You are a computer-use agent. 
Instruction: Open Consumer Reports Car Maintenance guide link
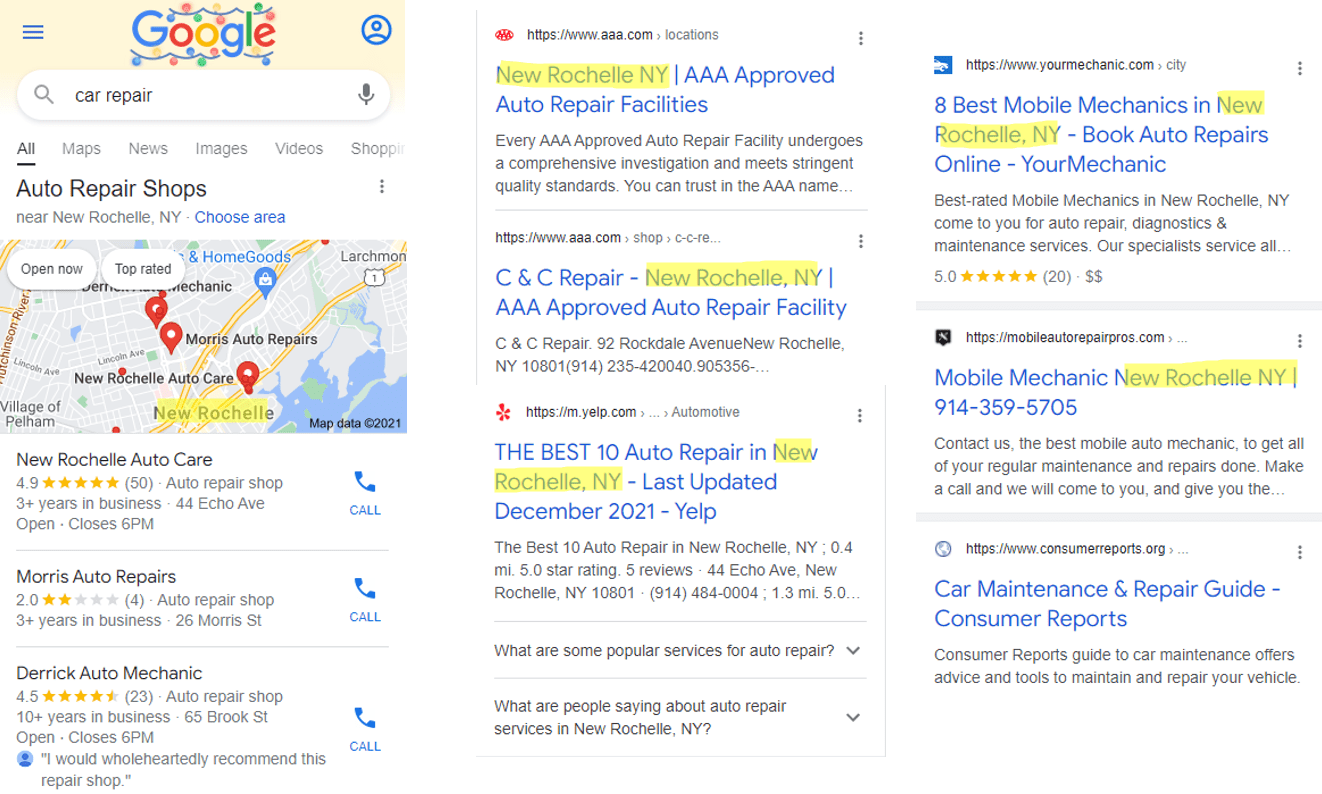coord(1107,604)
